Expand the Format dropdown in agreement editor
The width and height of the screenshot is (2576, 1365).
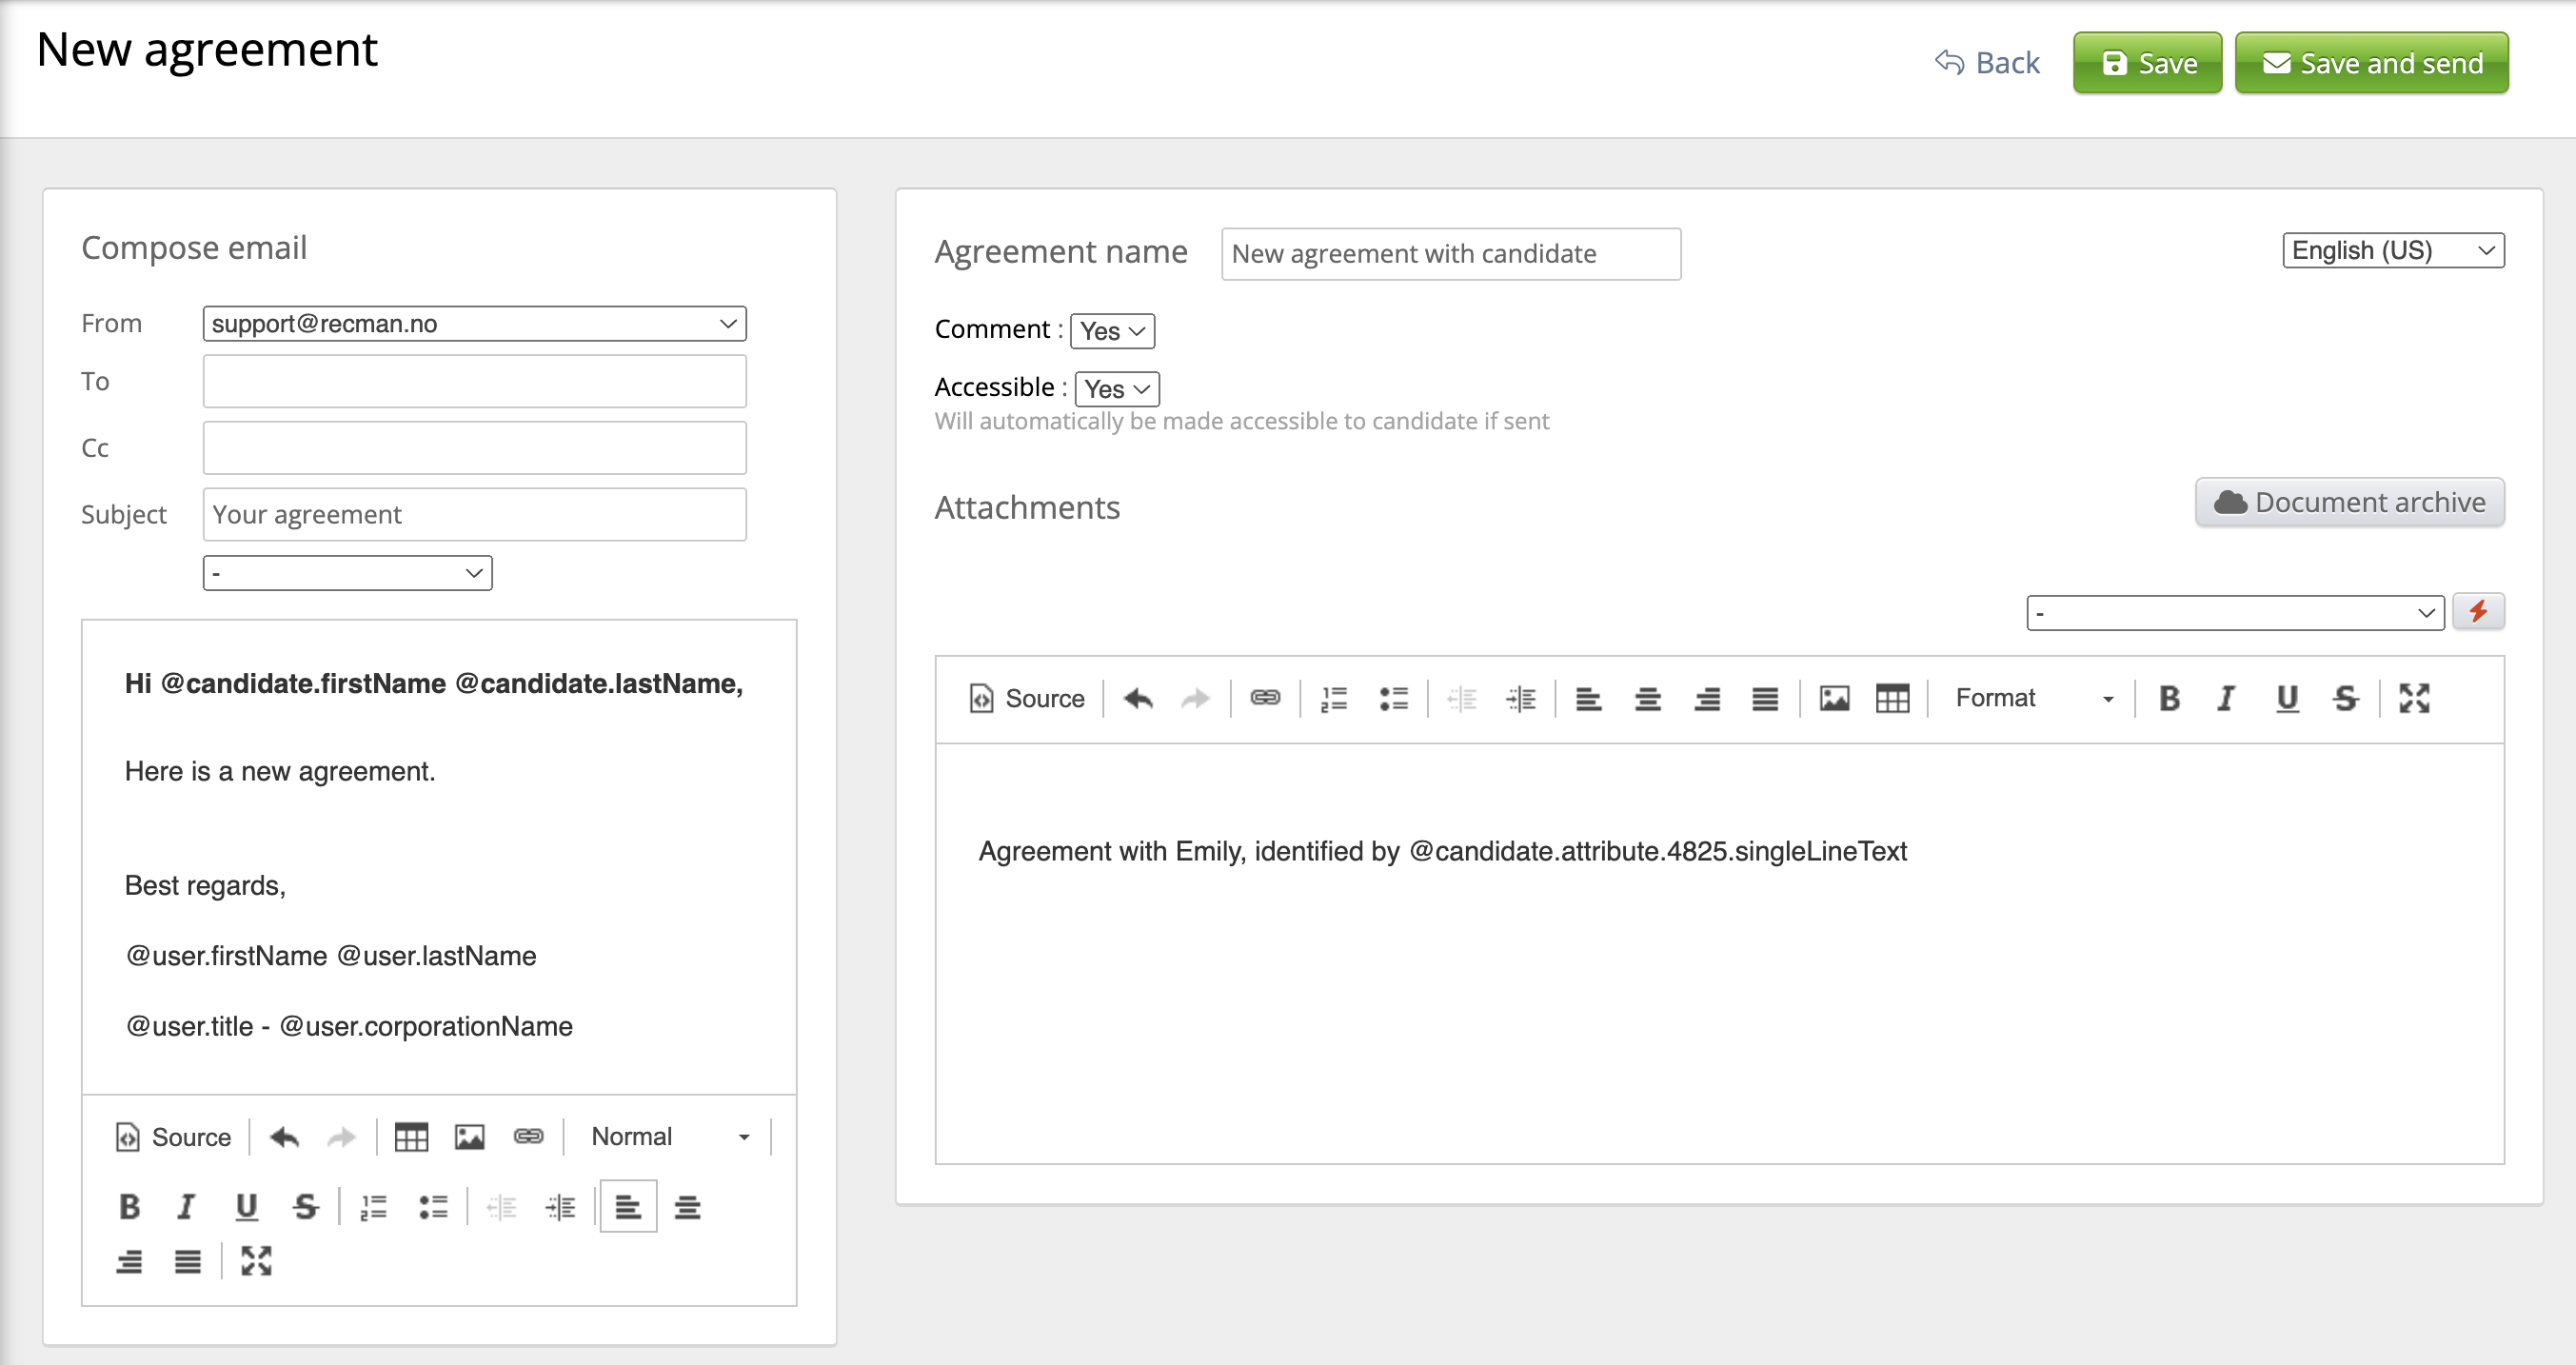(2032, 698)
